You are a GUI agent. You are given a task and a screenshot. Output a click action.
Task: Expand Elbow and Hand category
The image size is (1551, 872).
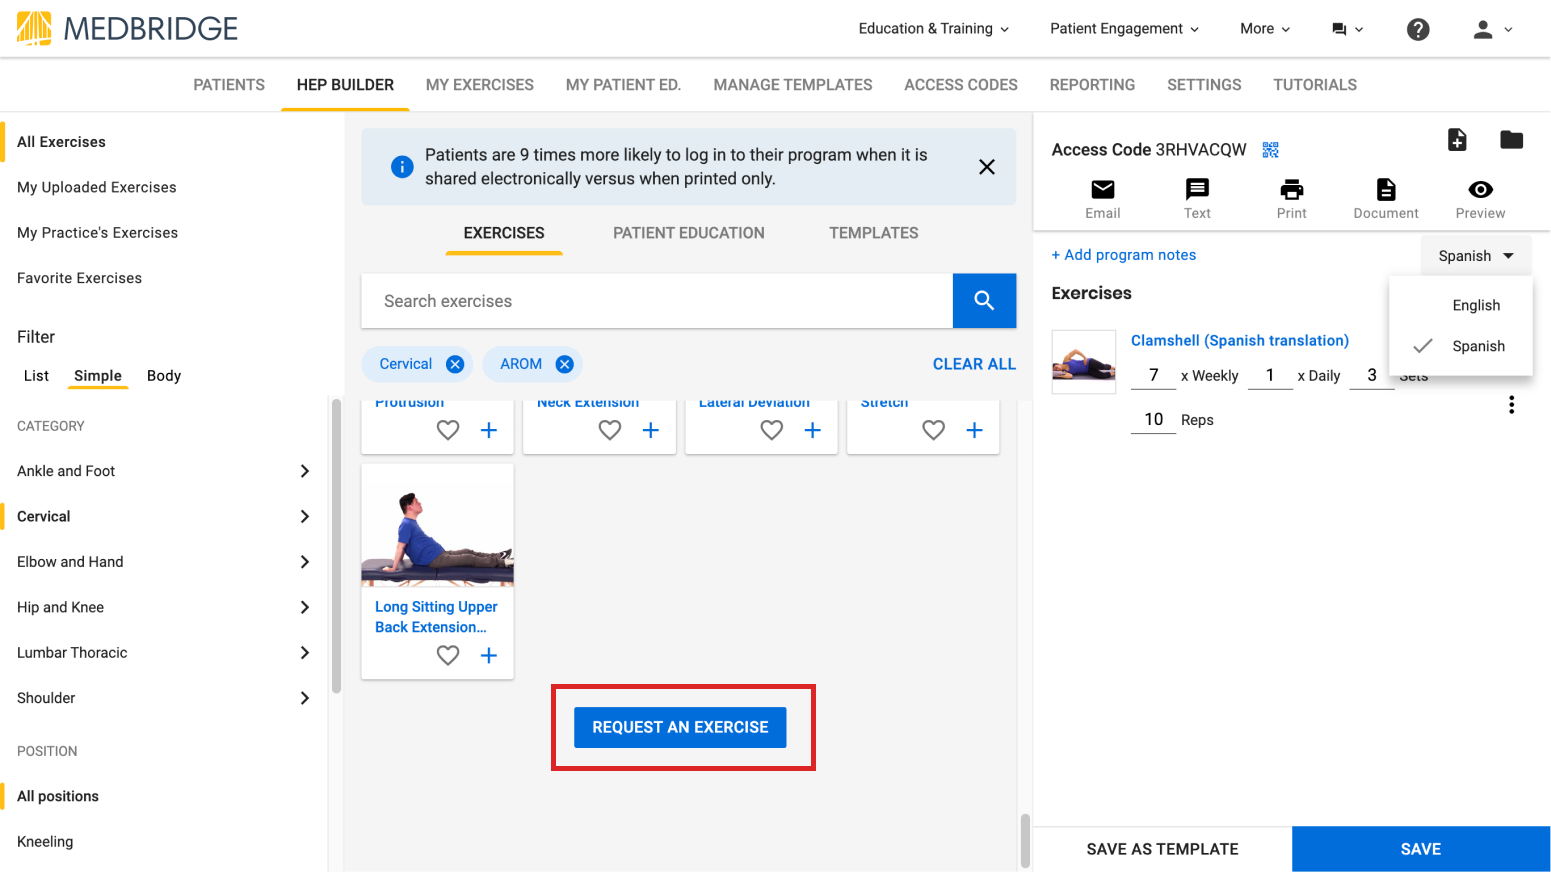(x=305, y=562)
